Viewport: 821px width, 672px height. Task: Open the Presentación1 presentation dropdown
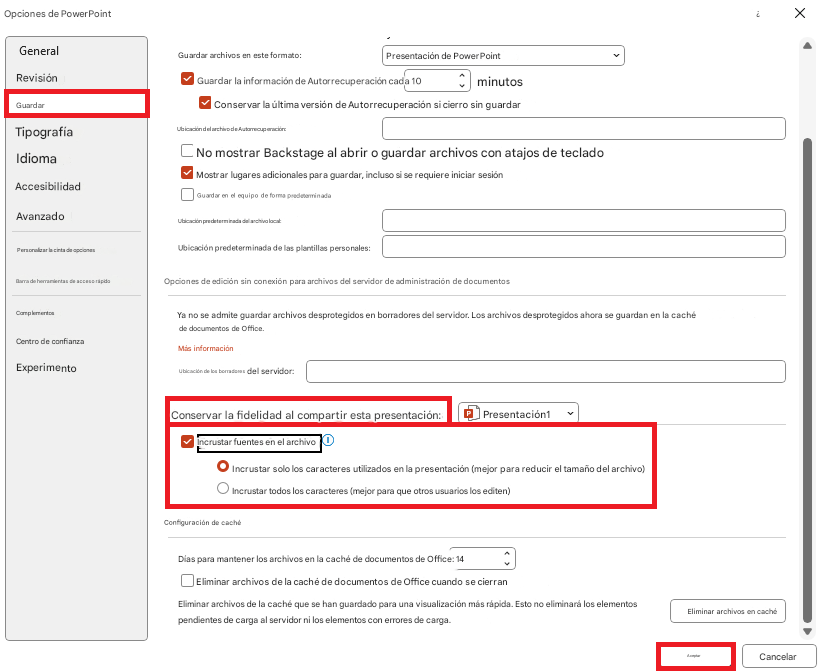click(x=518, y=413)
